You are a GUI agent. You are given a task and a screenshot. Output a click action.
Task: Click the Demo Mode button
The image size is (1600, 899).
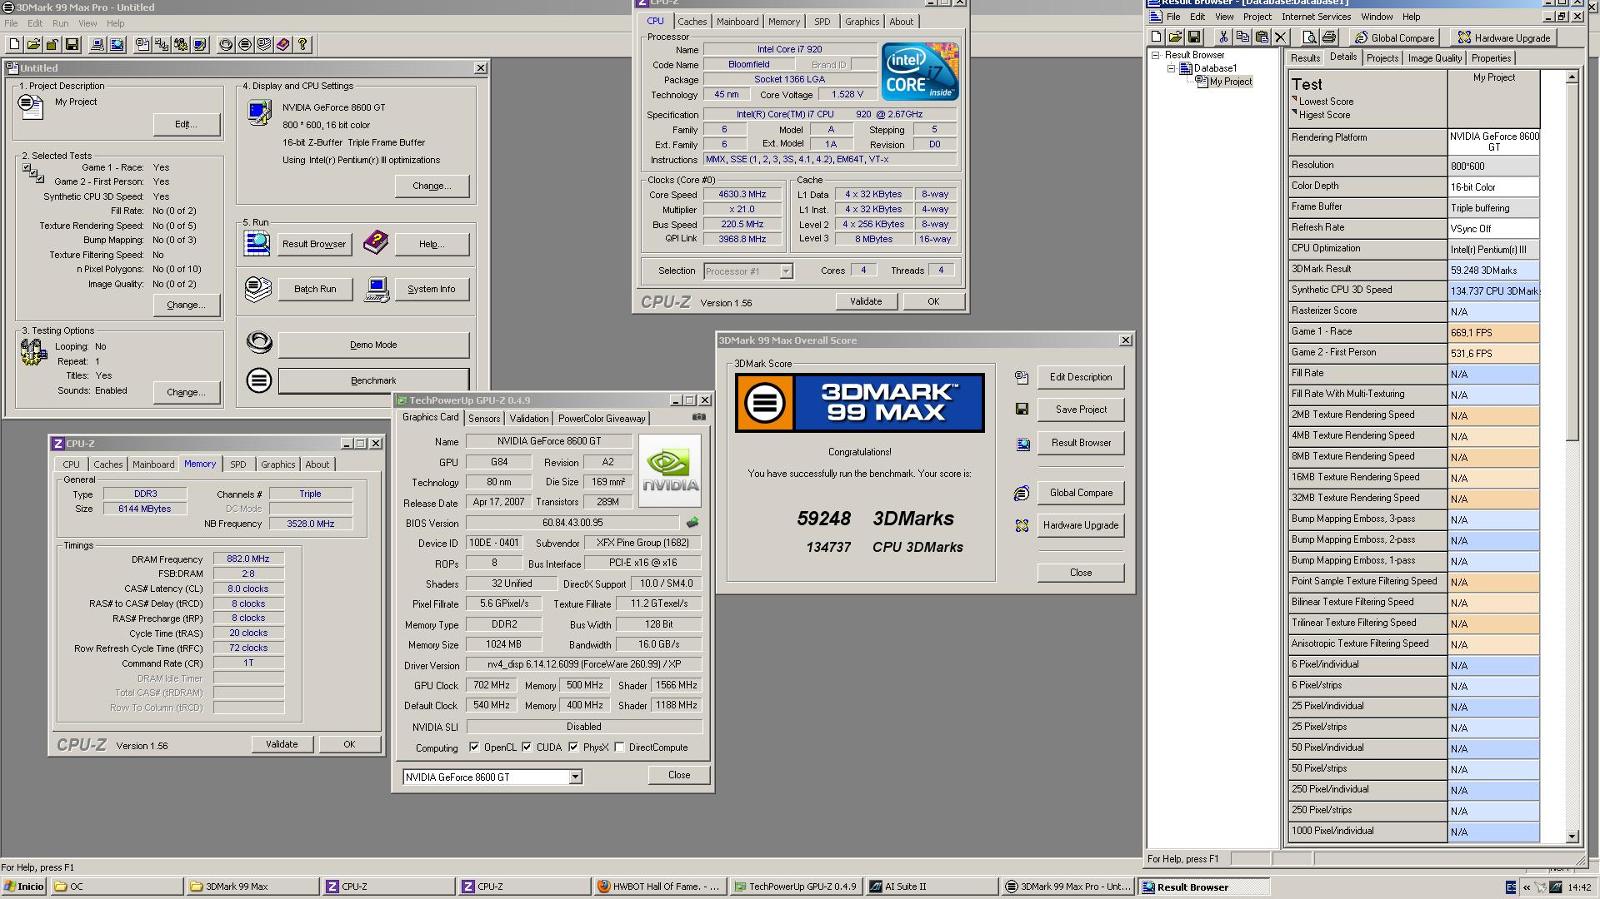pyautogui.click(x=373, y=344)
